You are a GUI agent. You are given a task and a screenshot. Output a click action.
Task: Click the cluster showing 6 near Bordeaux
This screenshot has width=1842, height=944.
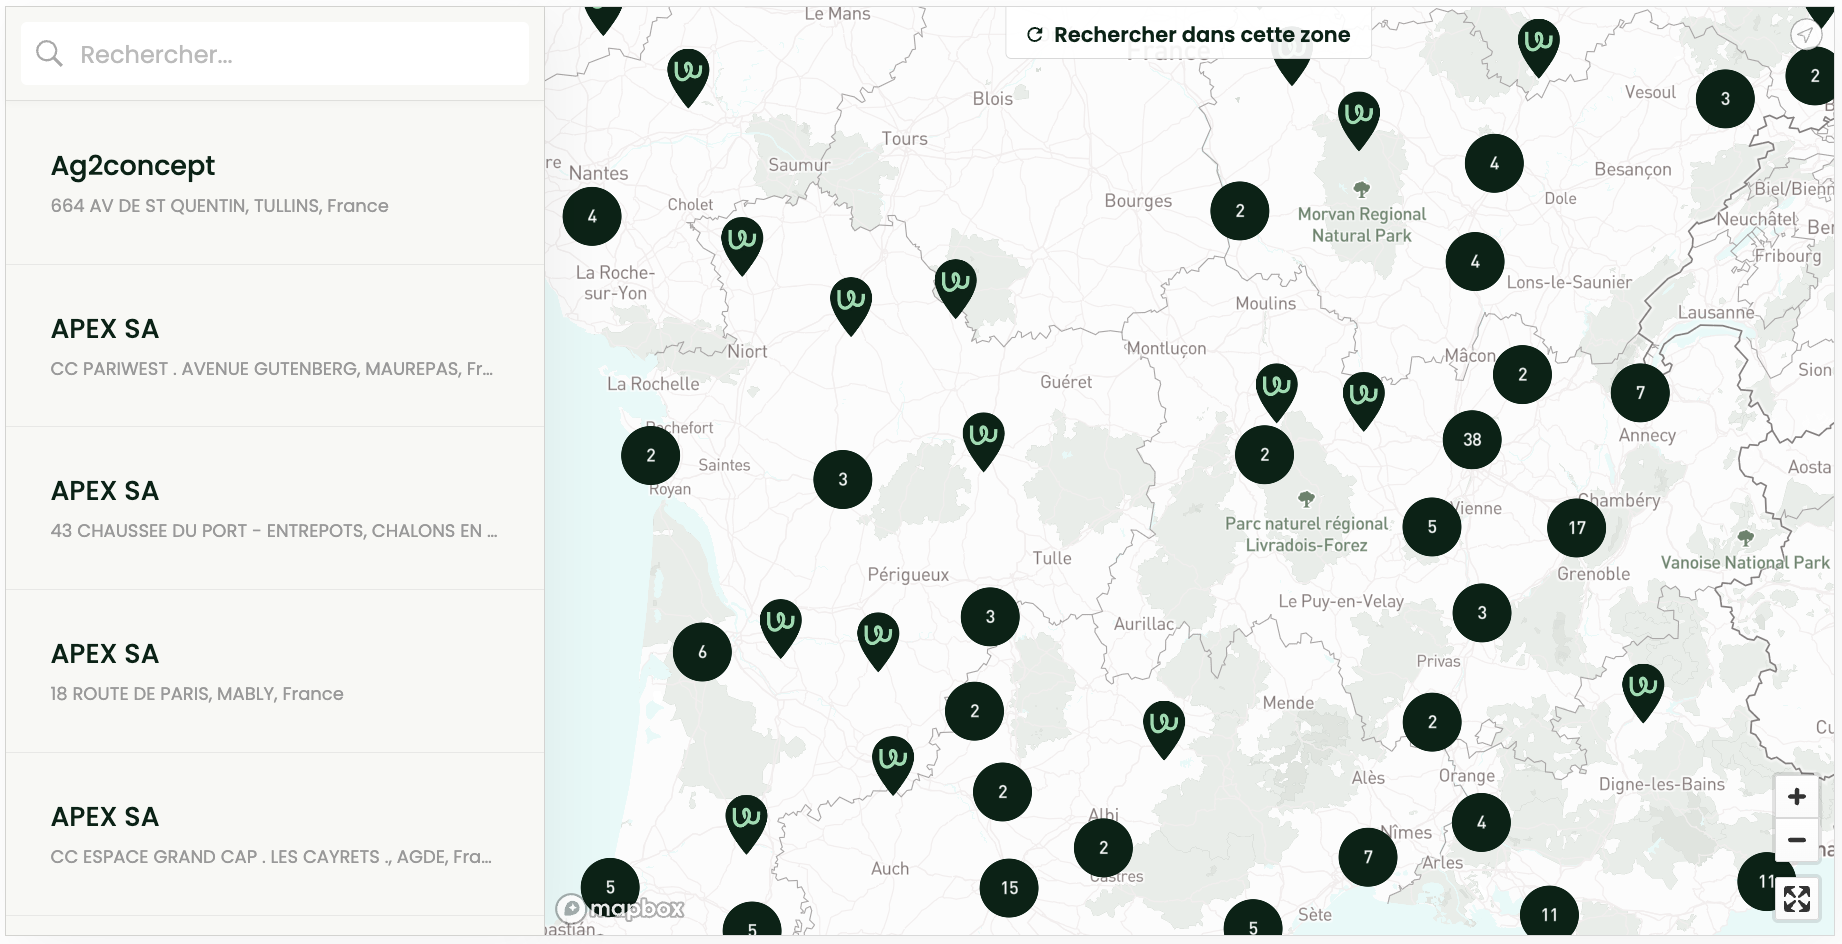pos(703,651)
